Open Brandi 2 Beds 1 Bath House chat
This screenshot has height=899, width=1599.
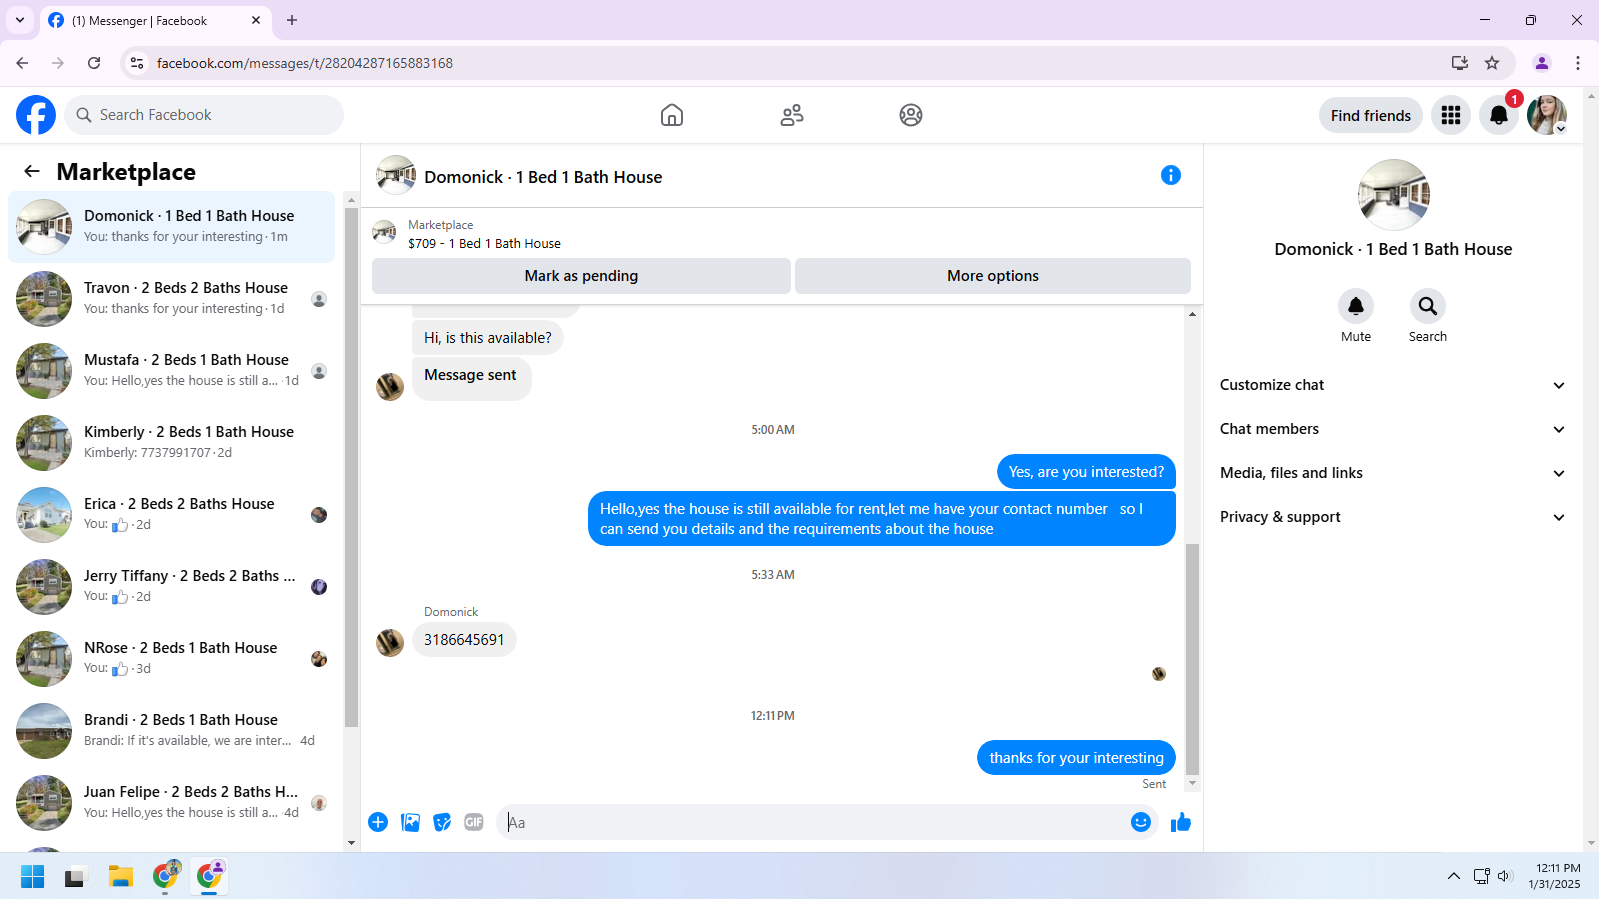(172, 731)
